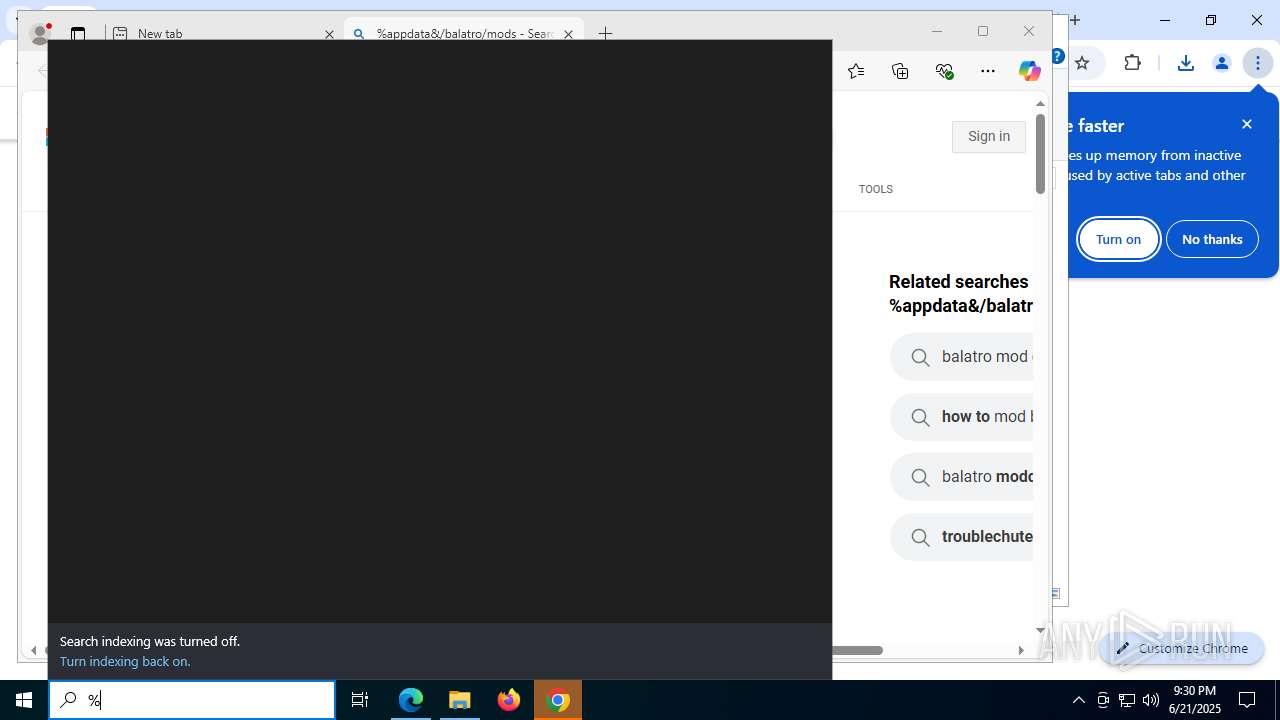
Task: Open Firefox from taskbar
Action: tap(509, 700)
